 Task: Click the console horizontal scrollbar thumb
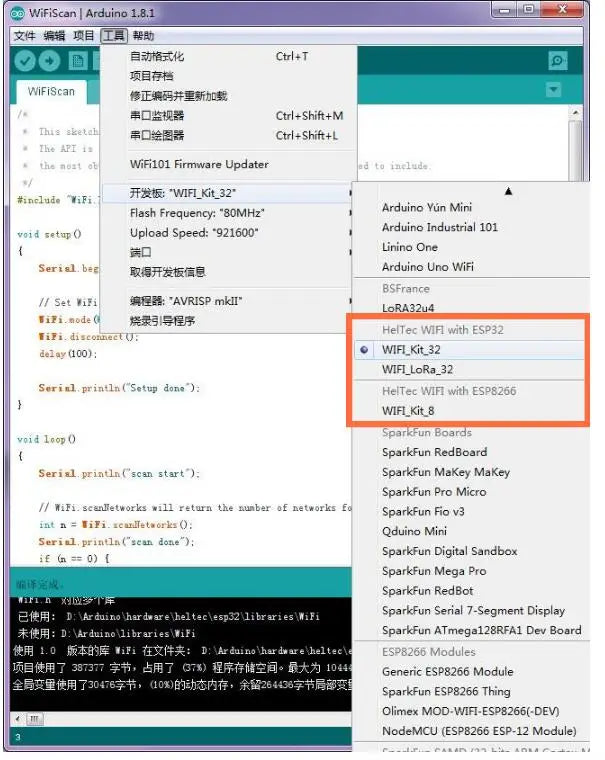click(x=34, y=719)
